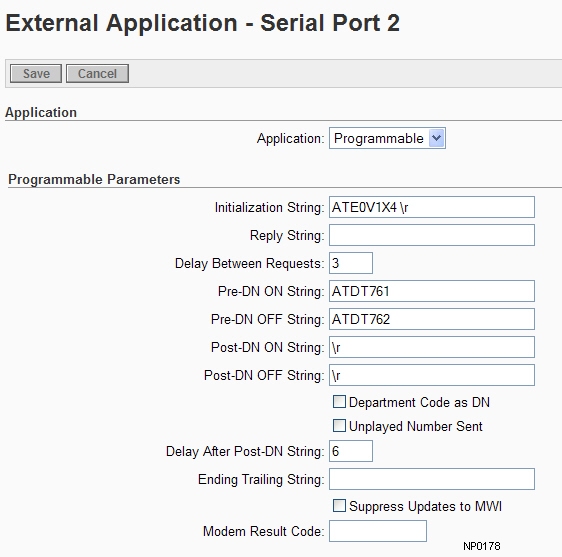Open the Application dropdown arrow

pyautogui.click(x=437, y=138)
